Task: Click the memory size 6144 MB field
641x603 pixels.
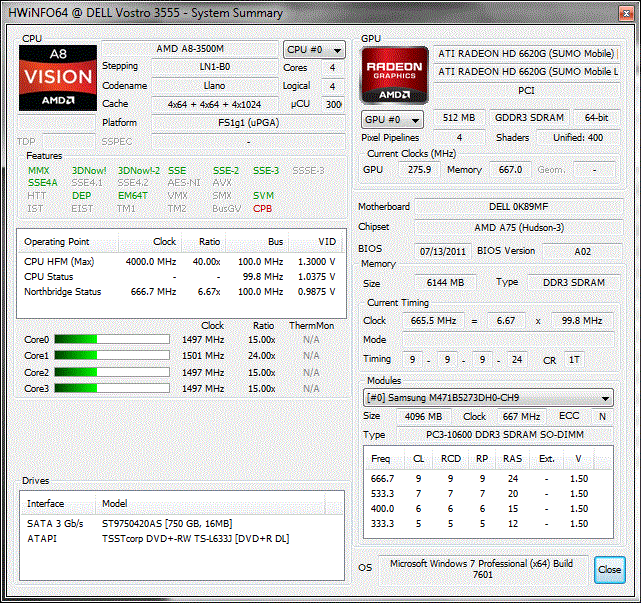Action: [x=445, y=282]
